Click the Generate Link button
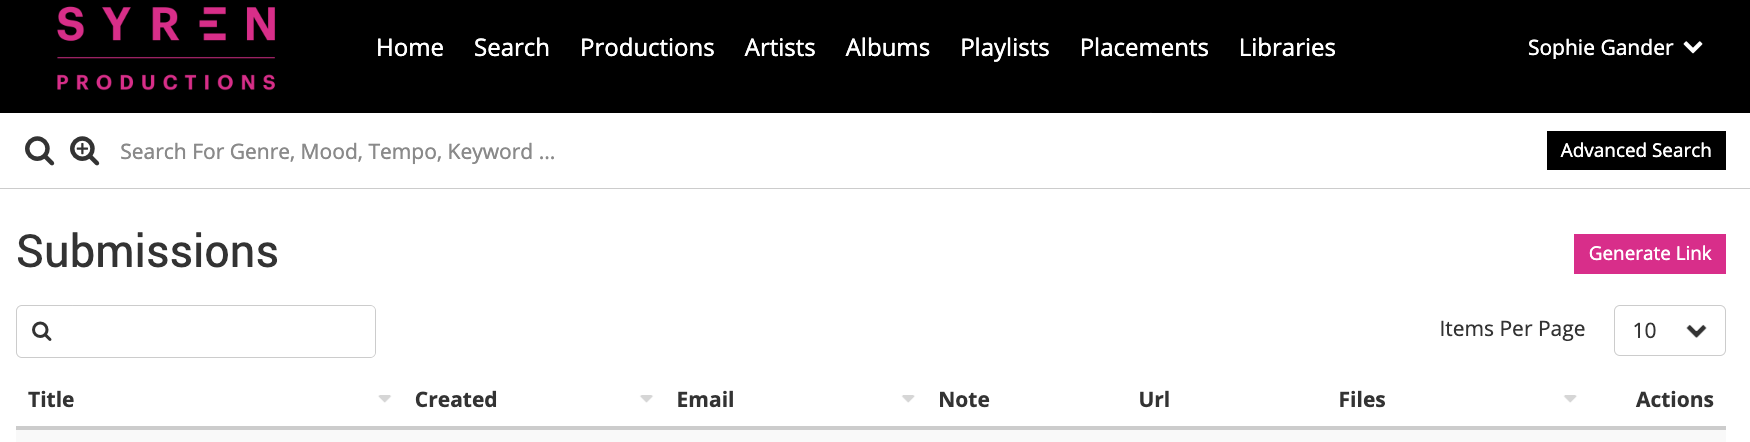 [x=1649, y=253]
